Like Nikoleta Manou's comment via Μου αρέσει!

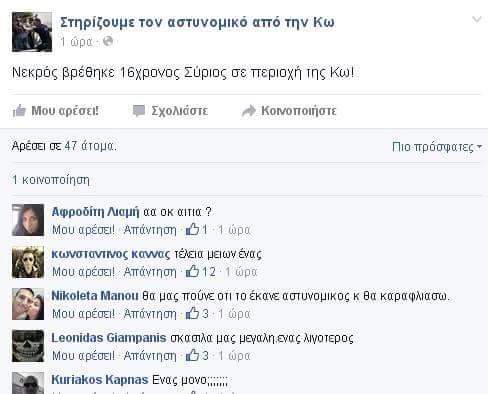pyautogui.click(x=83, y=314)
